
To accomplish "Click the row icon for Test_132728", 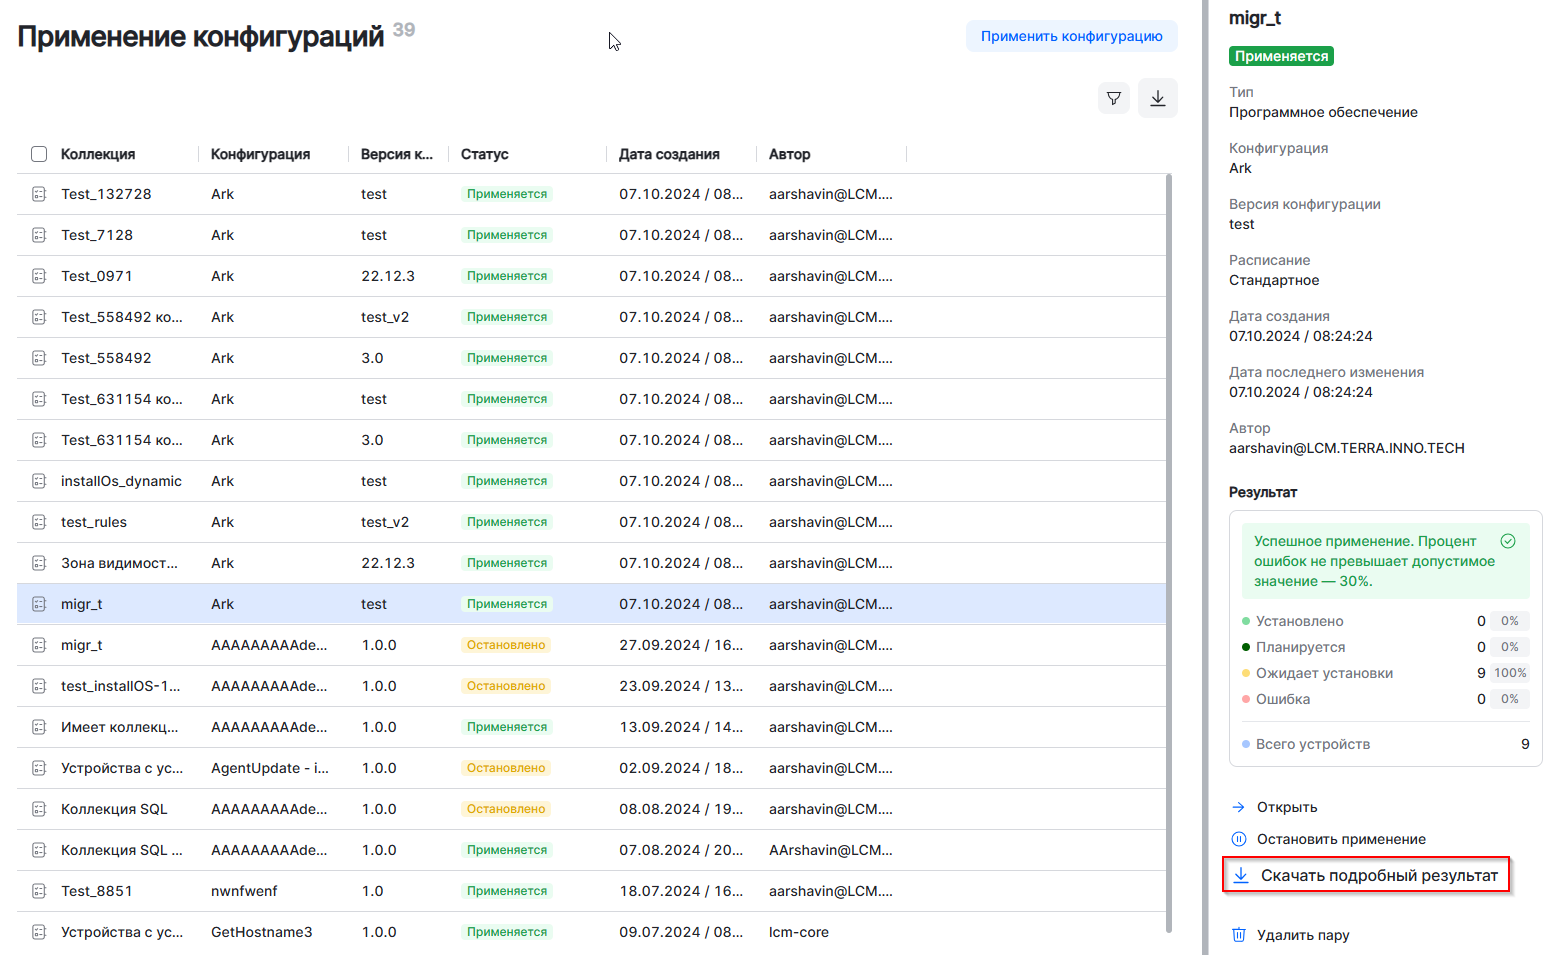I will tap(39, 194).
